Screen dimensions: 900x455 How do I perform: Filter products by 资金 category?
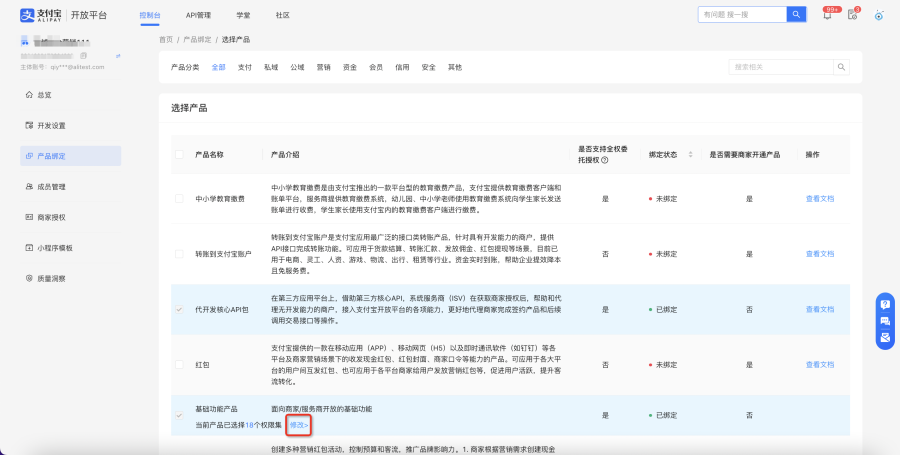point(350,67)
